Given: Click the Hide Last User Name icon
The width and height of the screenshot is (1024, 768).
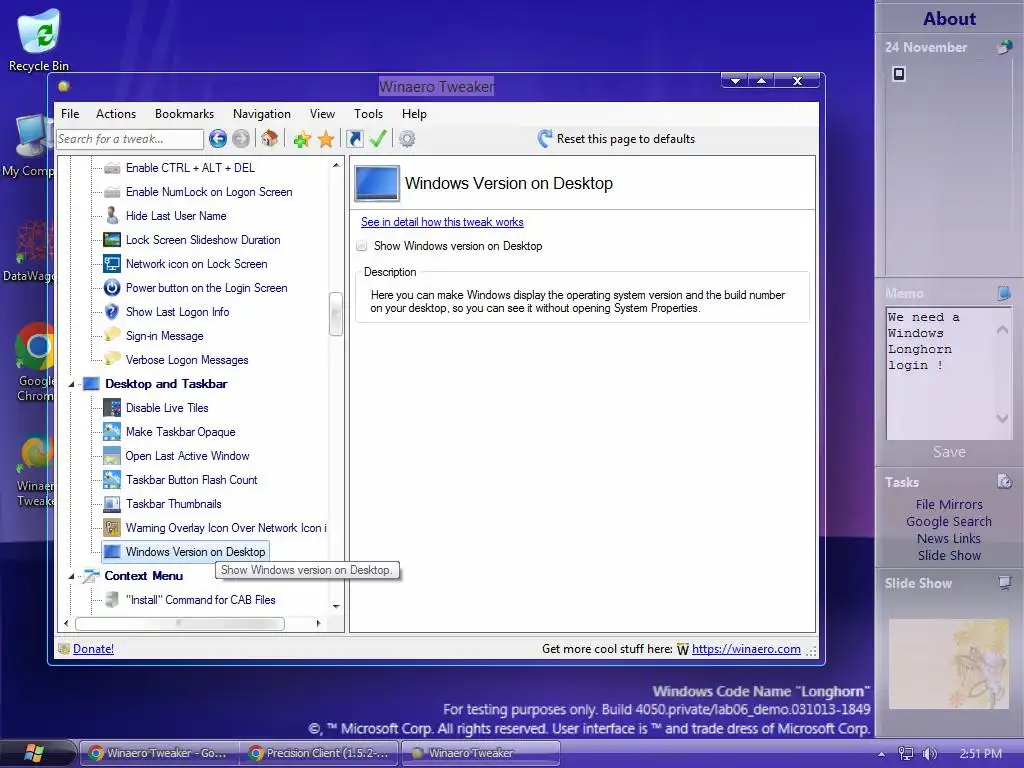Looking at the screenshot, I should coord(112,216).
